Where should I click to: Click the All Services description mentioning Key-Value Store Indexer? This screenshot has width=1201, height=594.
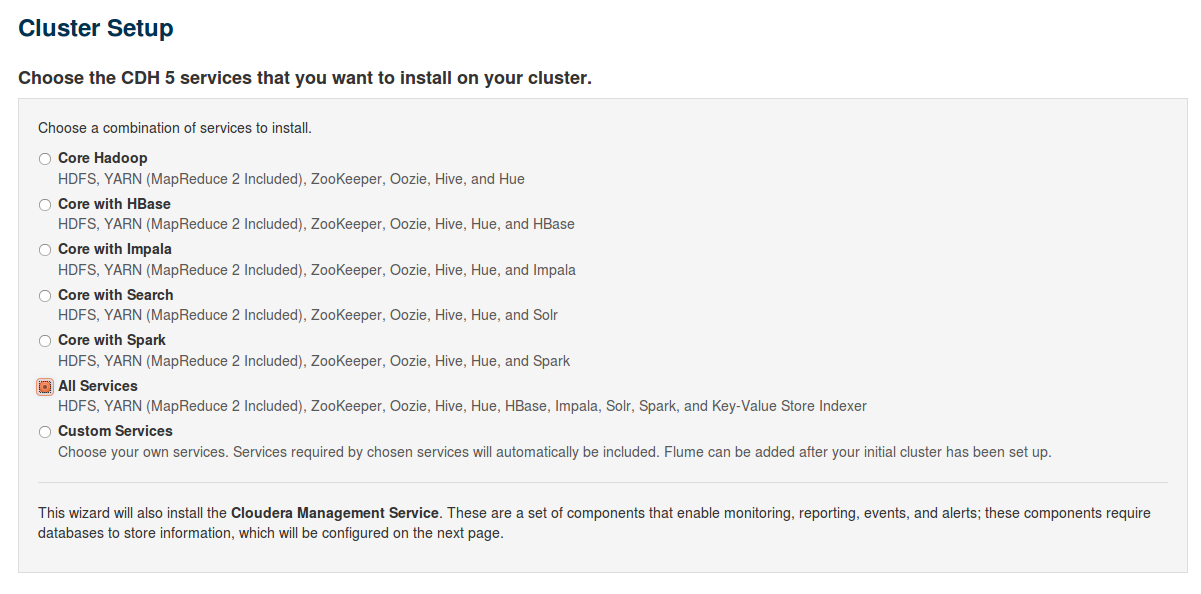coord(462,406)
